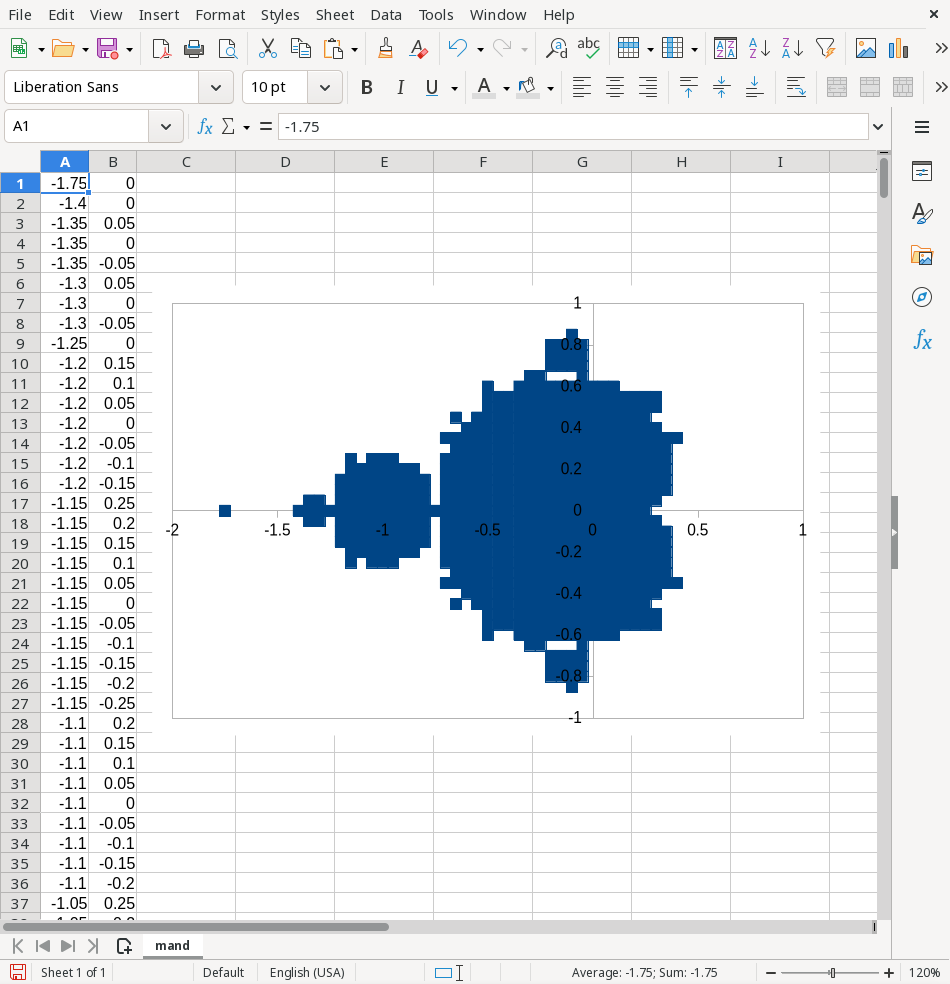Open the Format menu

(x=220, y=15)
